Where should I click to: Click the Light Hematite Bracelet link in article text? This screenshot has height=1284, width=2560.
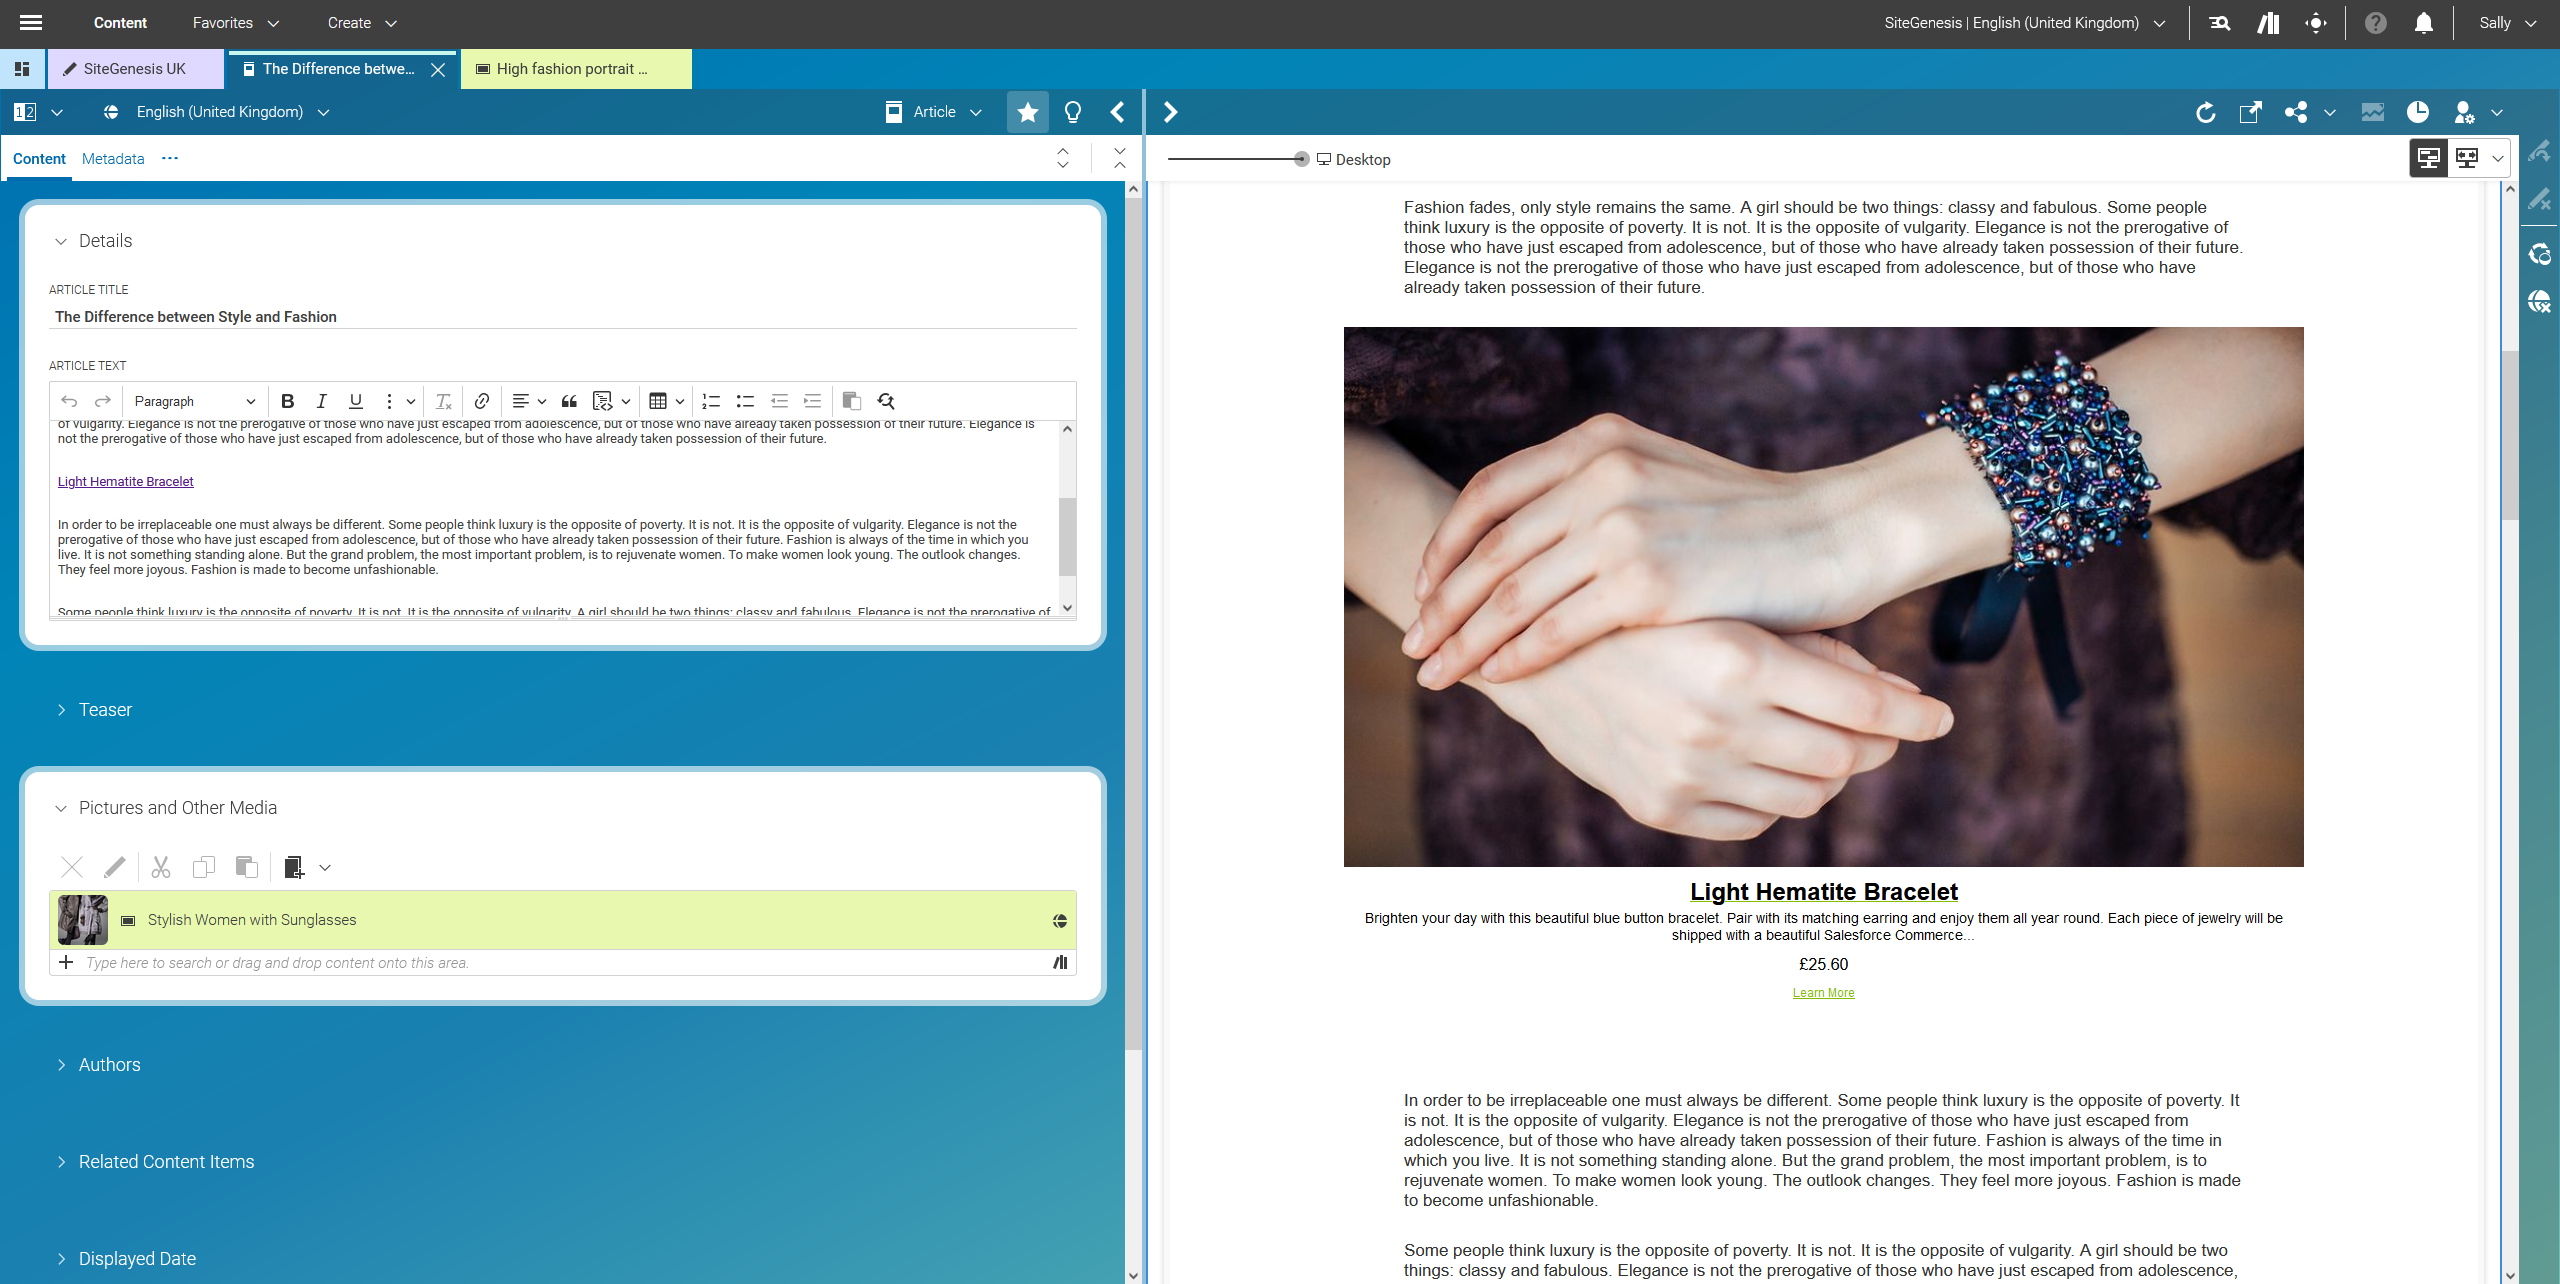[x=125, y=481]
